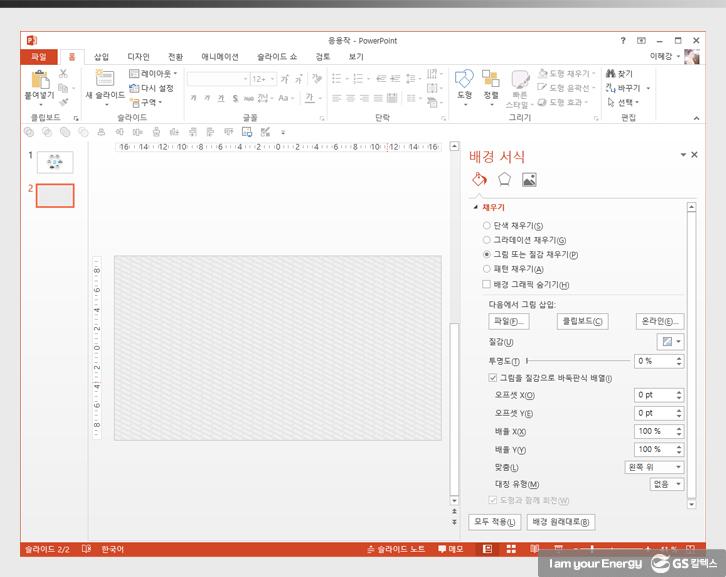Image resolution: width=726 pixels, height=577 pixels.
Task: Switch to the Effects pentagon icon
Action: point(504,180)
